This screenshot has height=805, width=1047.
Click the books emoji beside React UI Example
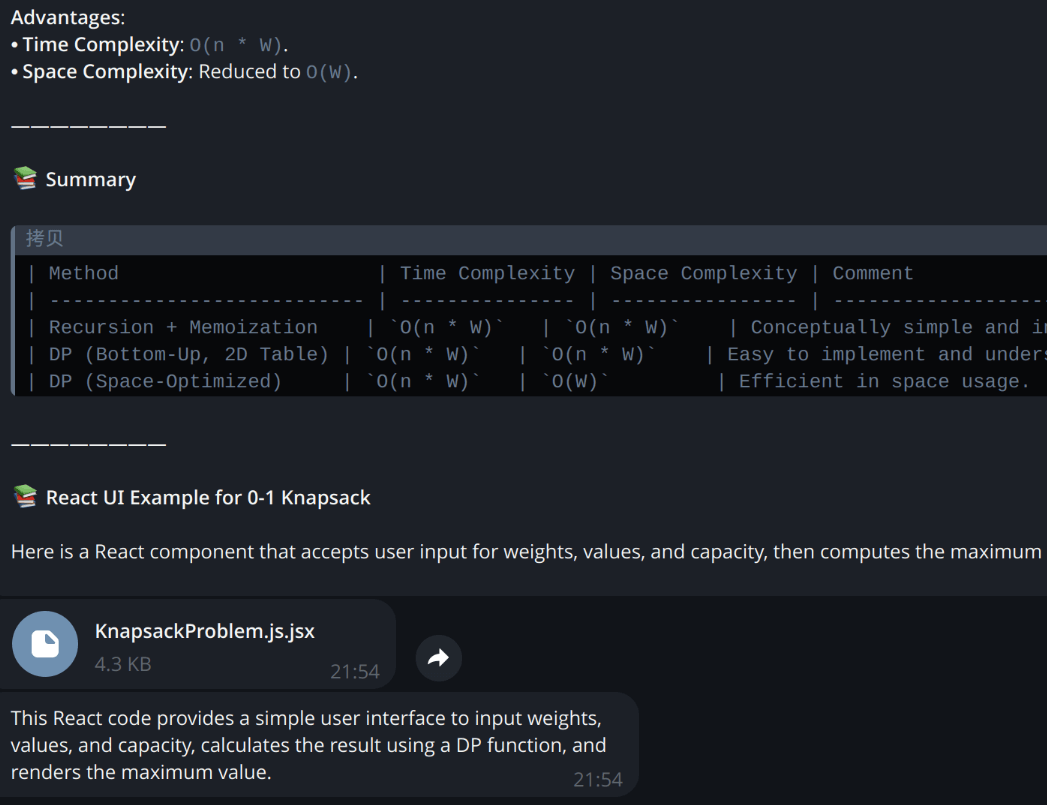click(x=25, y=497)
